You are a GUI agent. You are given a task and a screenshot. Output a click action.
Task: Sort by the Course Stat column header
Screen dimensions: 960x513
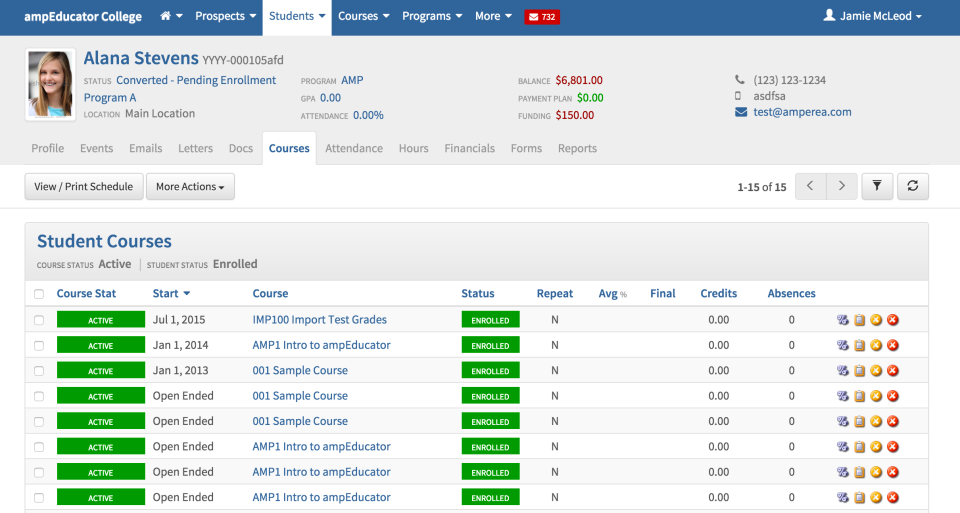coord(86,293)
